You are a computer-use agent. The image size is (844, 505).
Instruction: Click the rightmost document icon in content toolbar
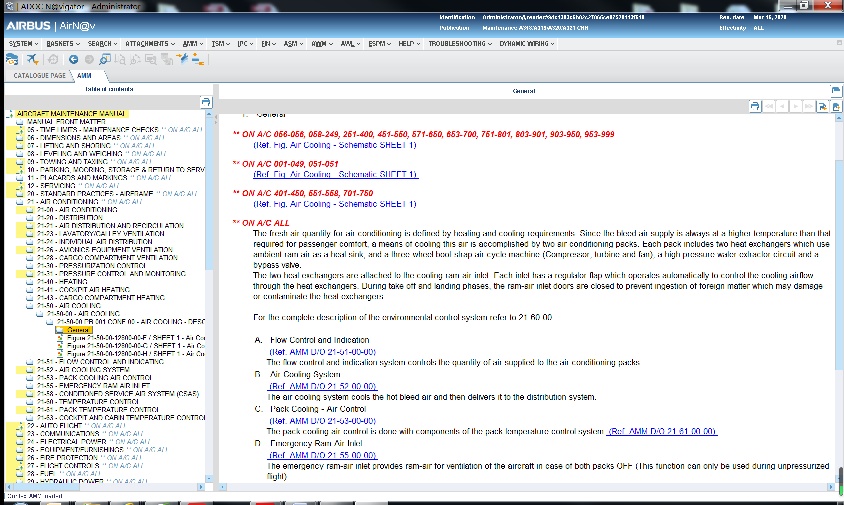pyautogui.click(x=836, y=107)
